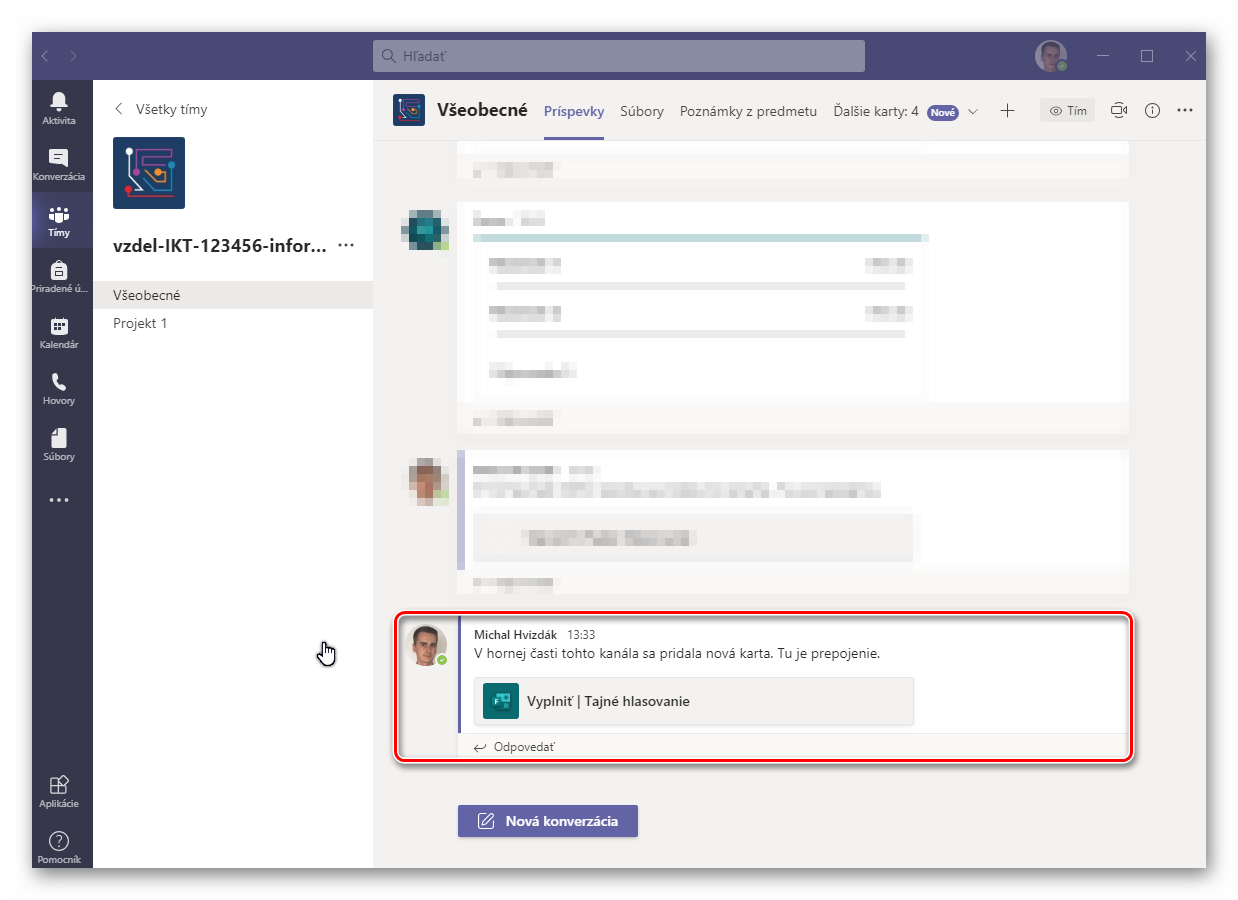The height and width of the screenshot is (900, 1238).
Task: Expand more apps ellipsis in sidebar
Action: (x=59, y=500)
